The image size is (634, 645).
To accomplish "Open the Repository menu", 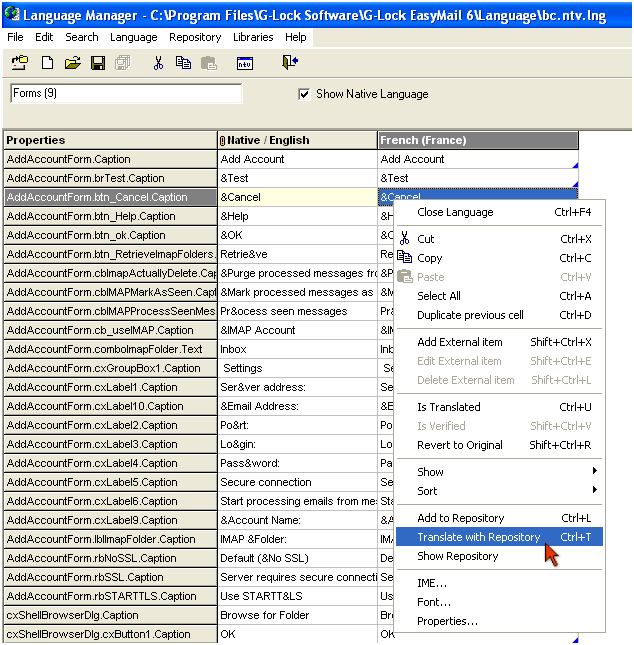I will coord(195,37).
